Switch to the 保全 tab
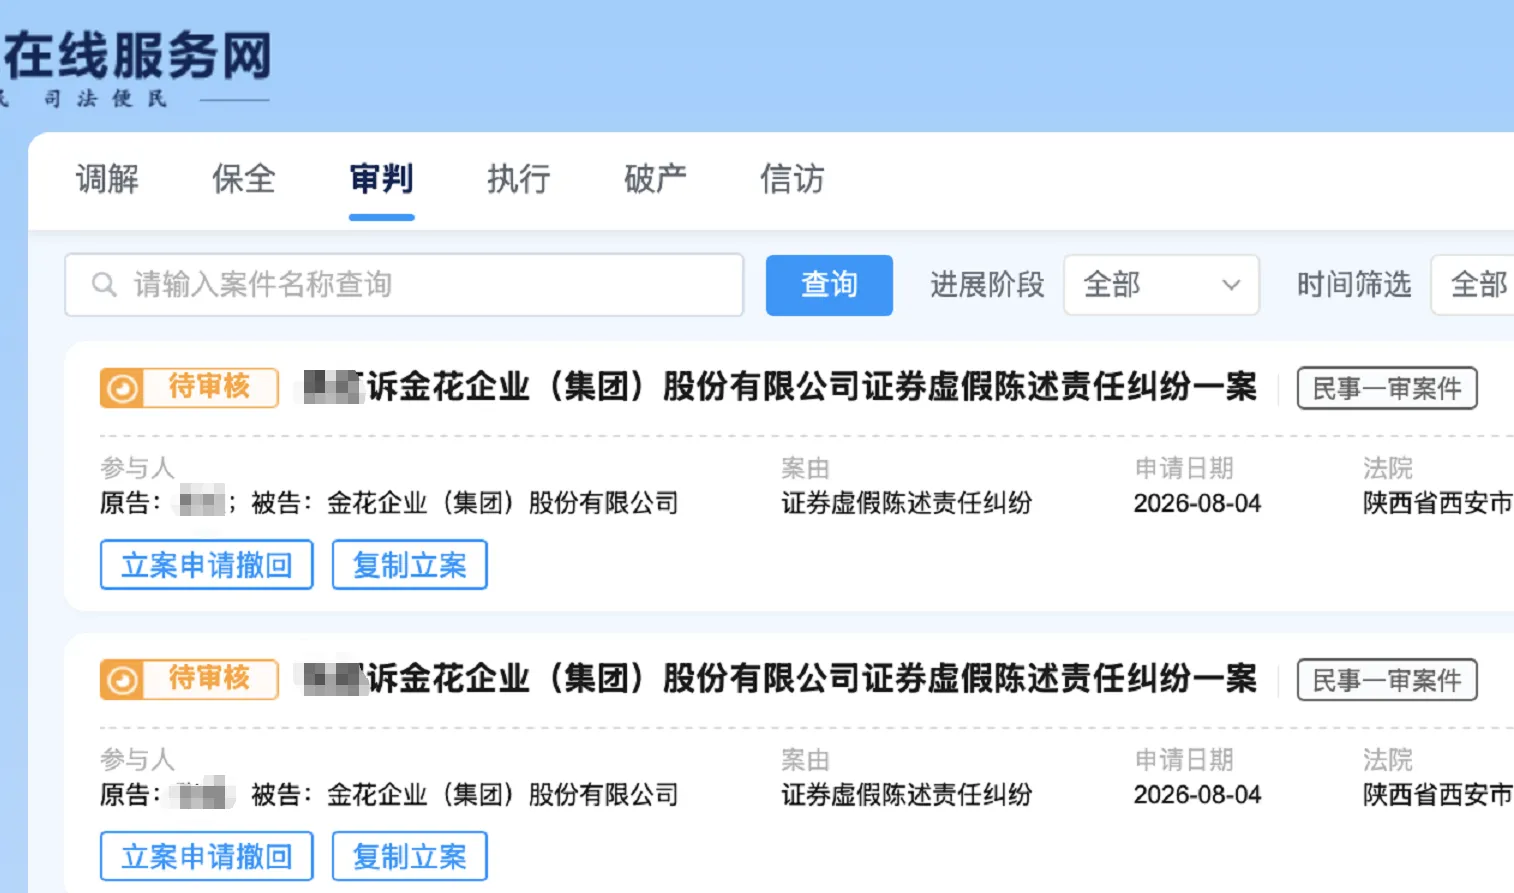The image size is (1514, 893). click(244, 179)
